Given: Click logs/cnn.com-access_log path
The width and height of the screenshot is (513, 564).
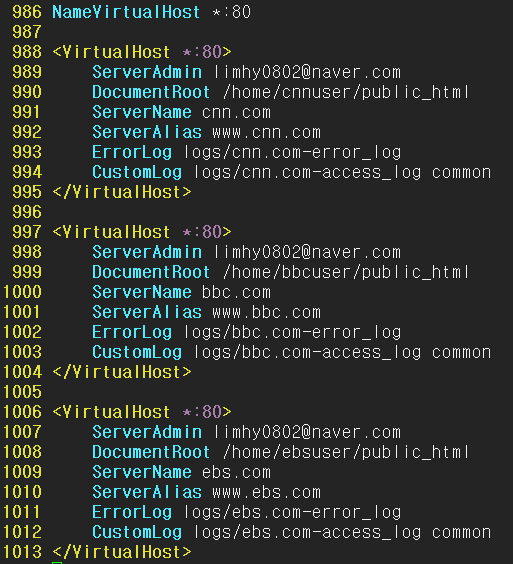Looking at the screenshot, I should 307,172.
